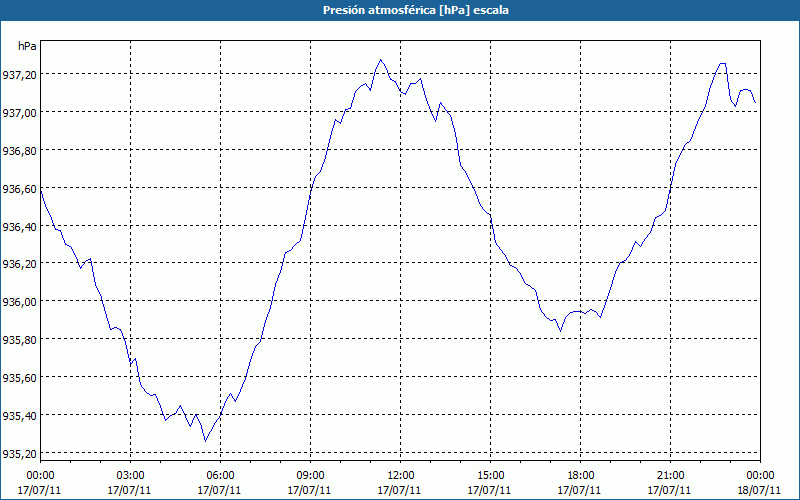Click the hPa unit label above the axis
Image resolution: width=800 pixels, height=500 pixels.
pos(27,46)
